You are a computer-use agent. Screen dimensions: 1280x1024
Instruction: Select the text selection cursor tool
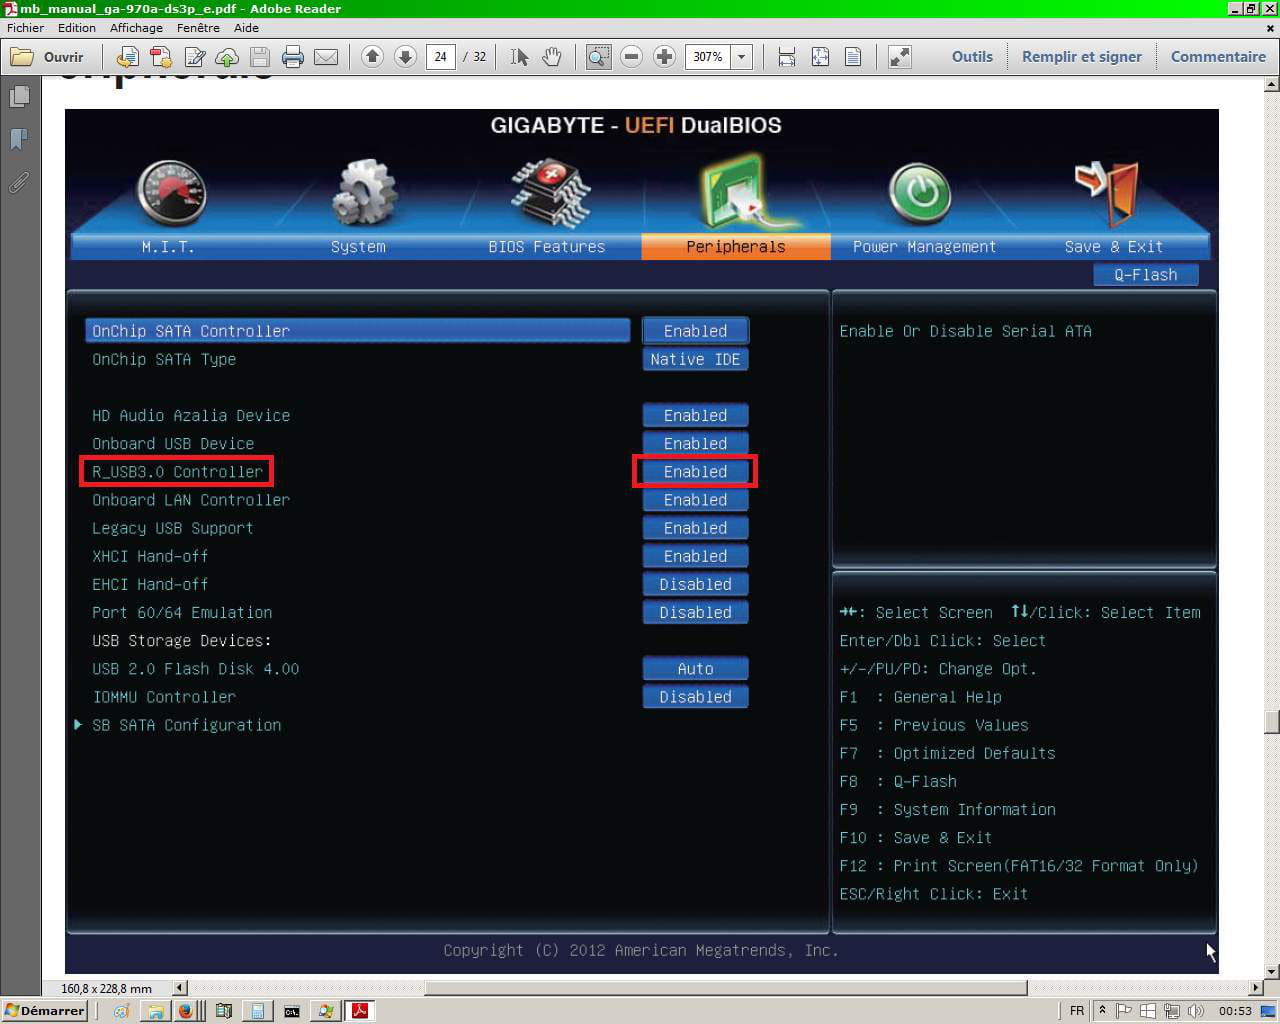[519, 57]
